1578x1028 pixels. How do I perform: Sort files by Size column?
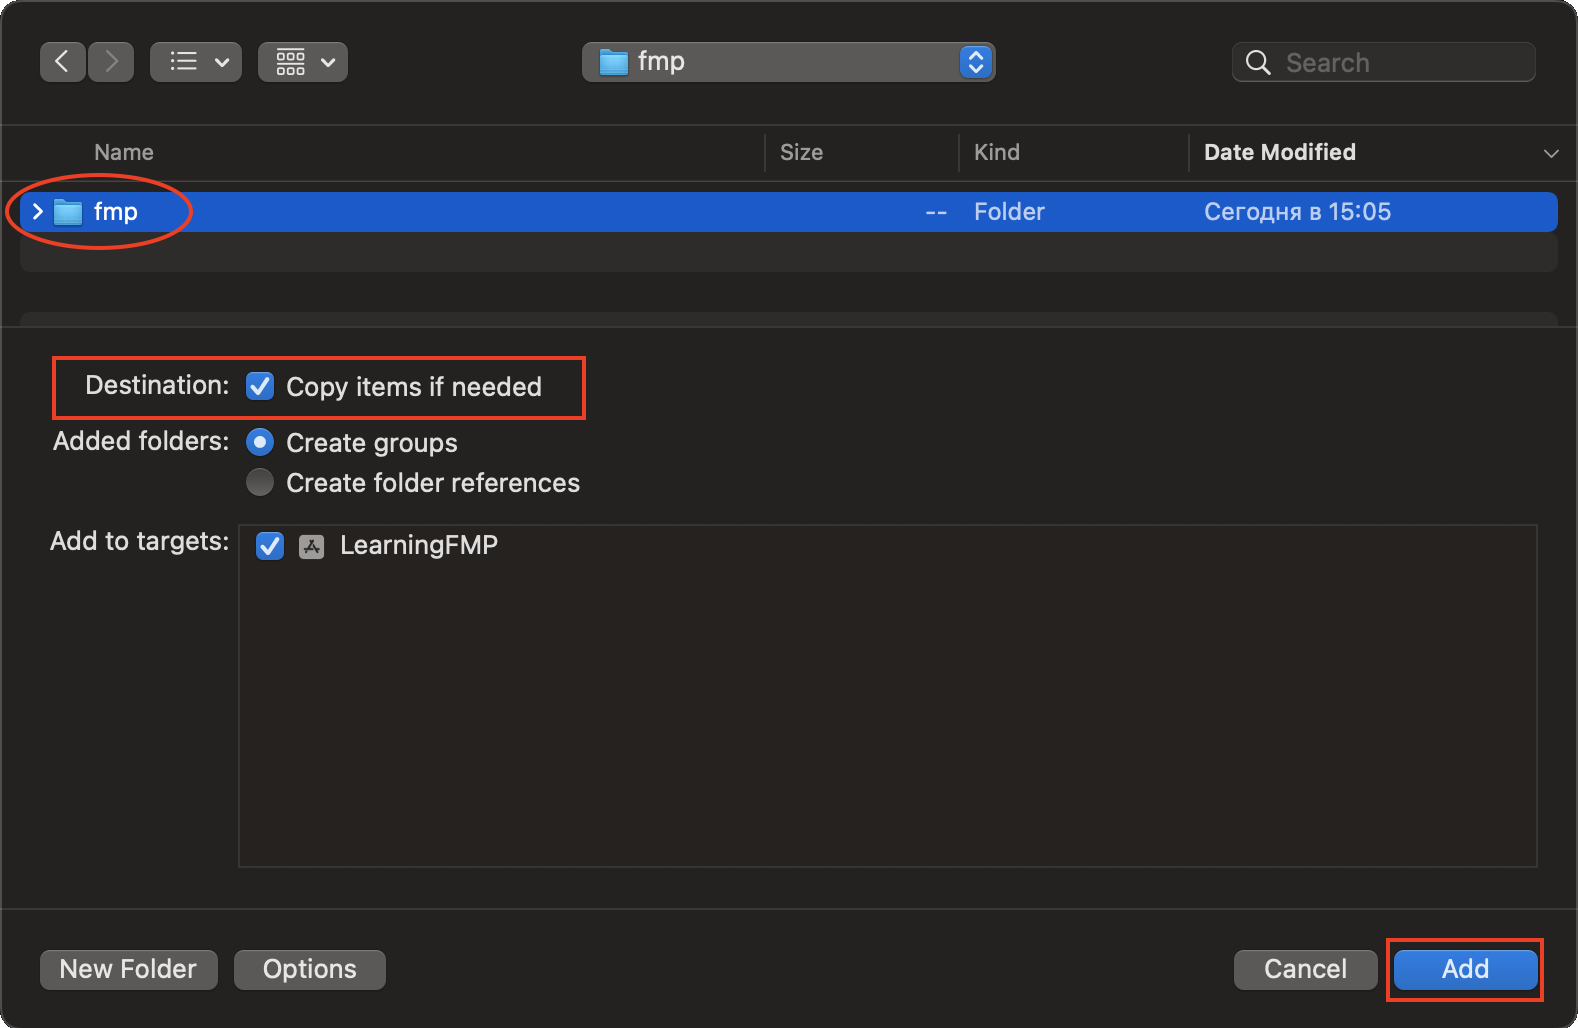[801, 152]
